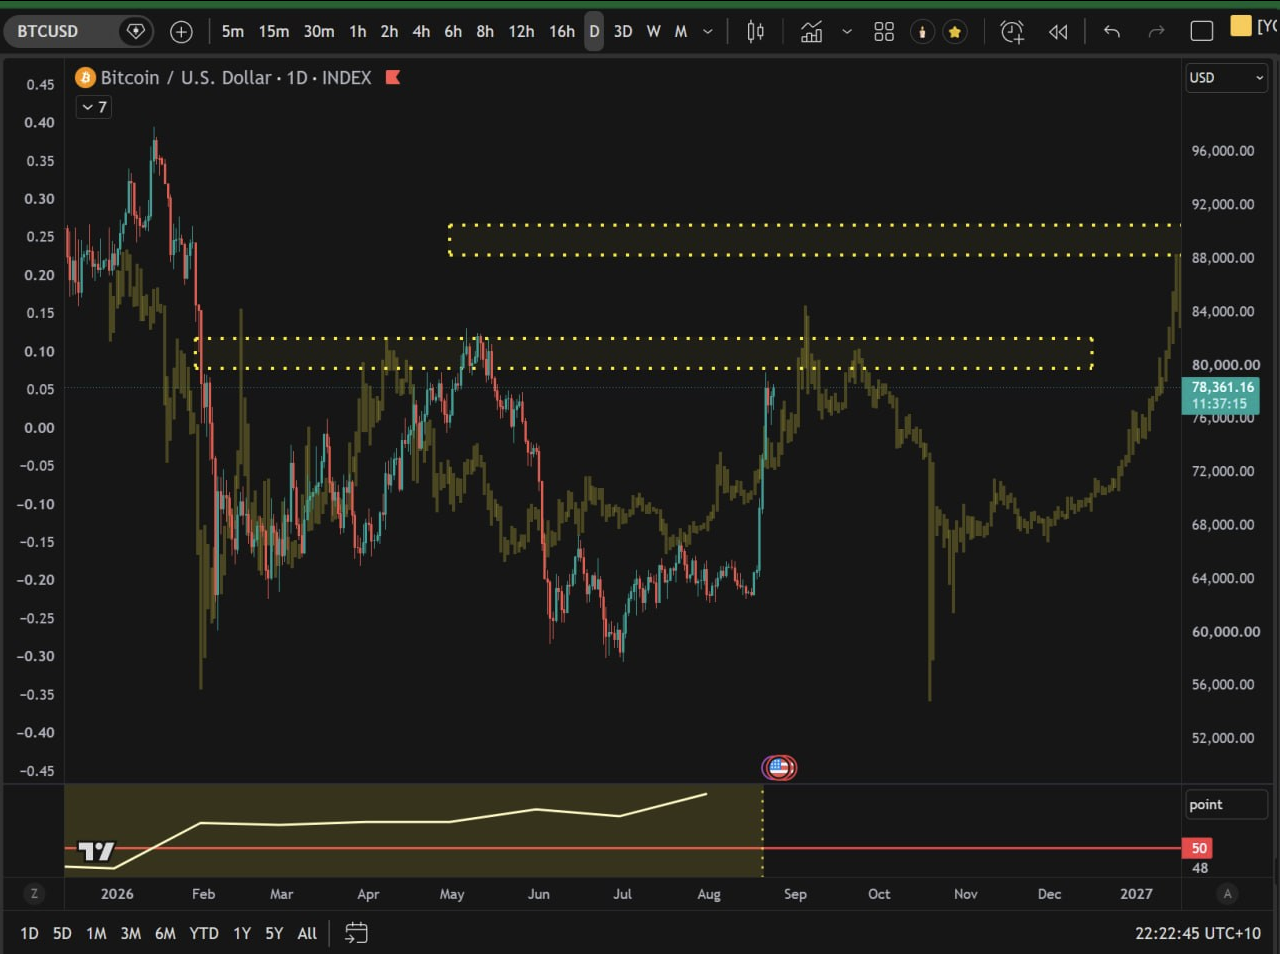Click the square outline icon in toolbar
1280x954 pixels.
tap(1202, 32)
